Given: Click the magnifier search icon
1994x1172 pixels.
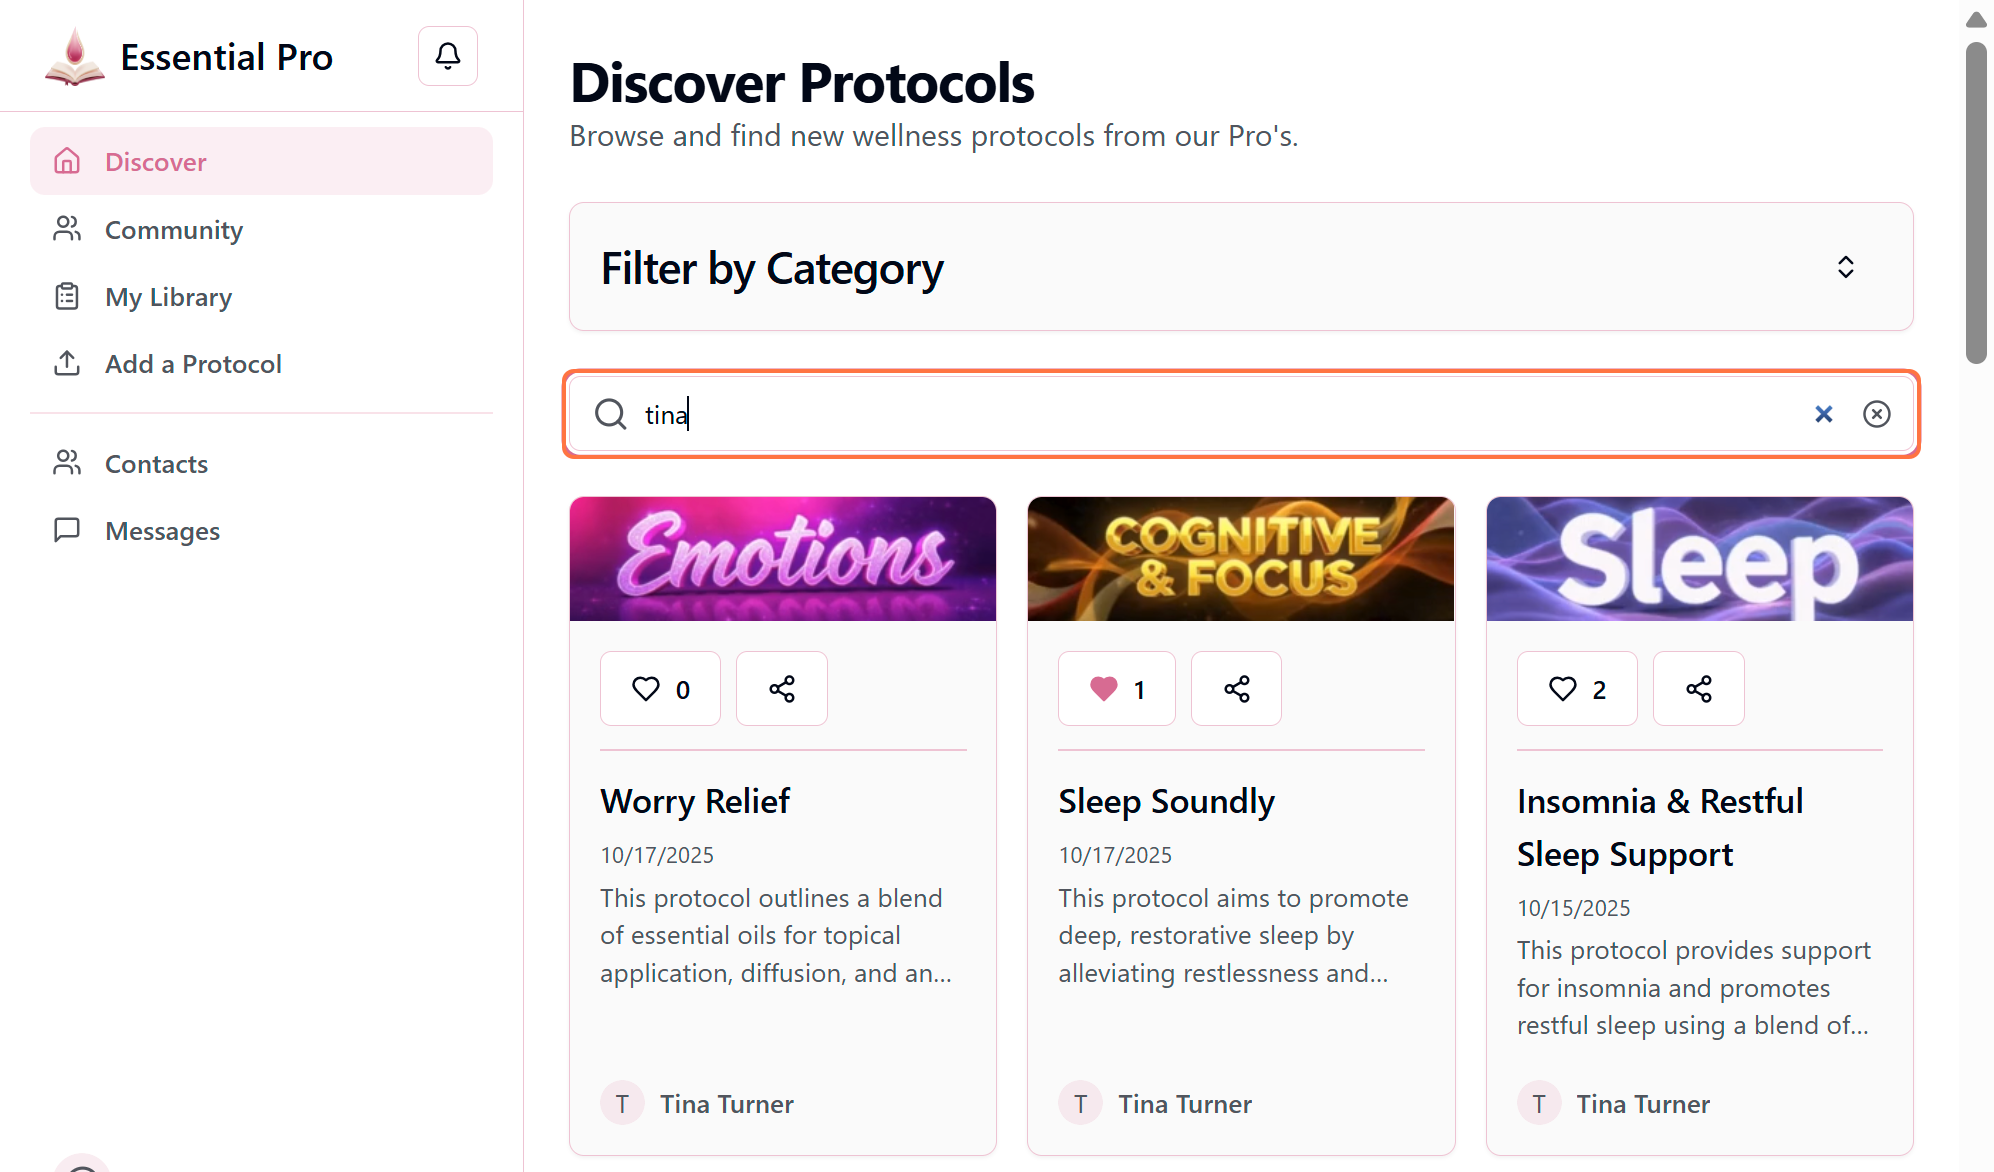Looking at the screenshot, I should 610,414.
